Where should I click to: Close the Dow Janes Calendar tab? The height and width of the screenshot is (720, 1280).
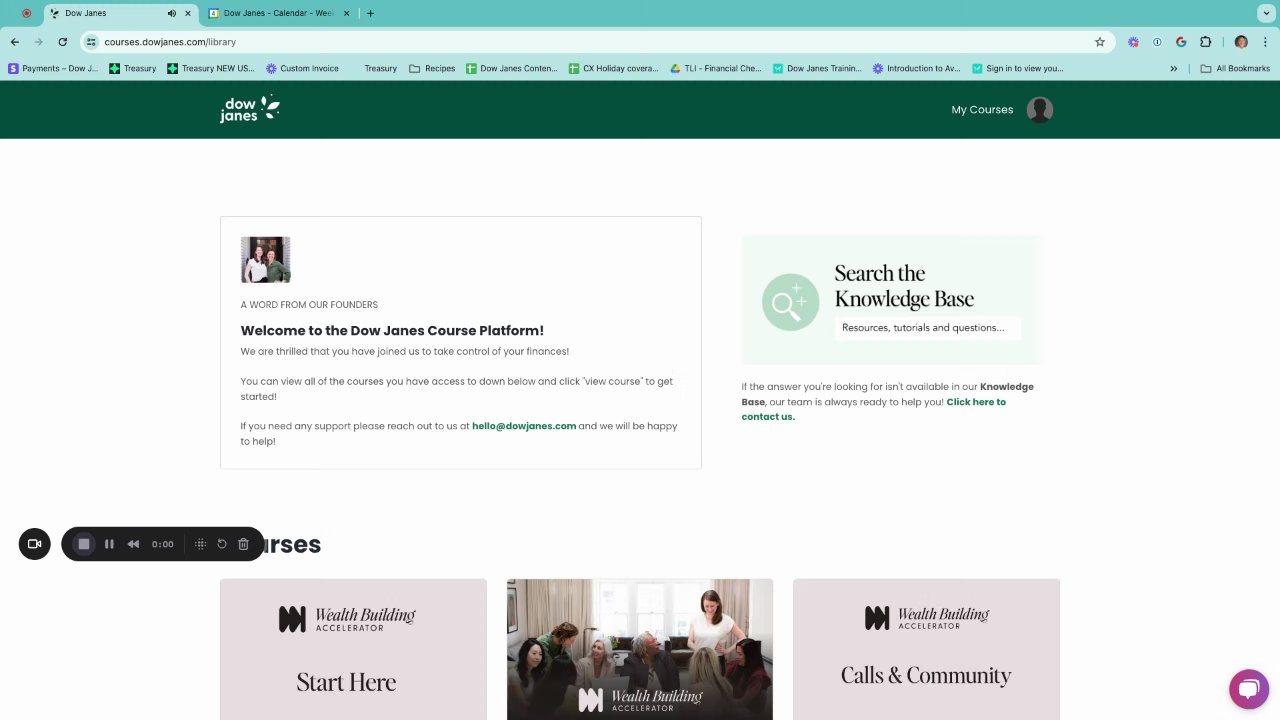346,13
